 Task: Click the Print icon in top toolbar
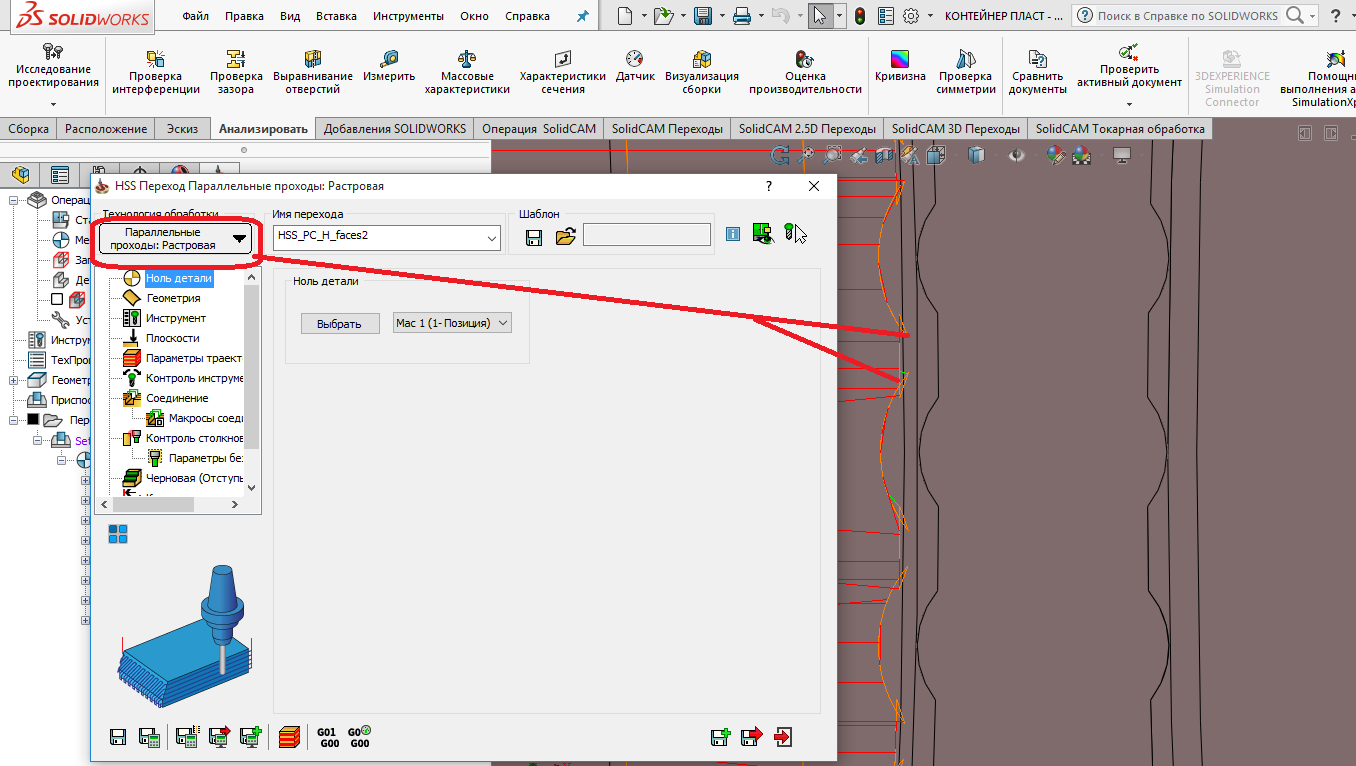tap(741, 16)
